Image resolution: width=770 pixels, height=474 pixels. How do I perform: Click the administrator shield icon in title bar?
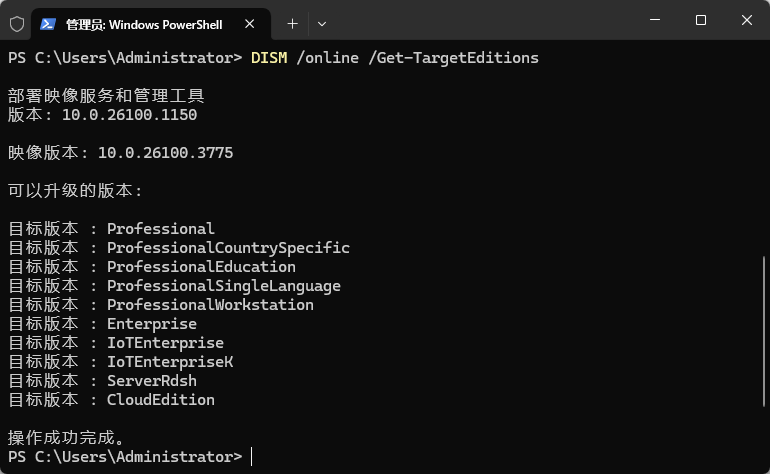(x=16, y=23)
